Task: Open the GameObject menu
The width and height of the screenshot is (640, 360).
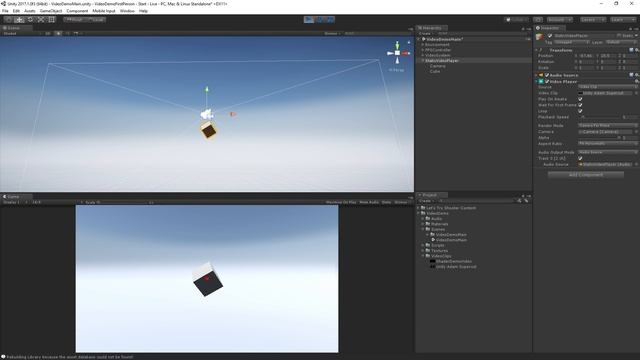Action: click(51, 11)
